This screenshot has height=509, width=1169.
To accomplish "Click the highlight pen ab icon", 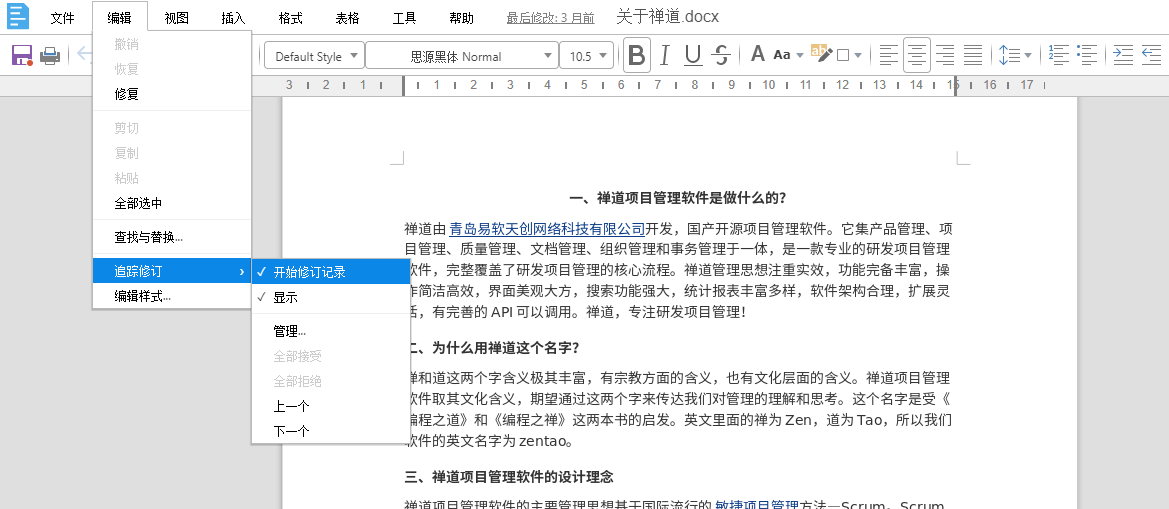I will 821,54.
